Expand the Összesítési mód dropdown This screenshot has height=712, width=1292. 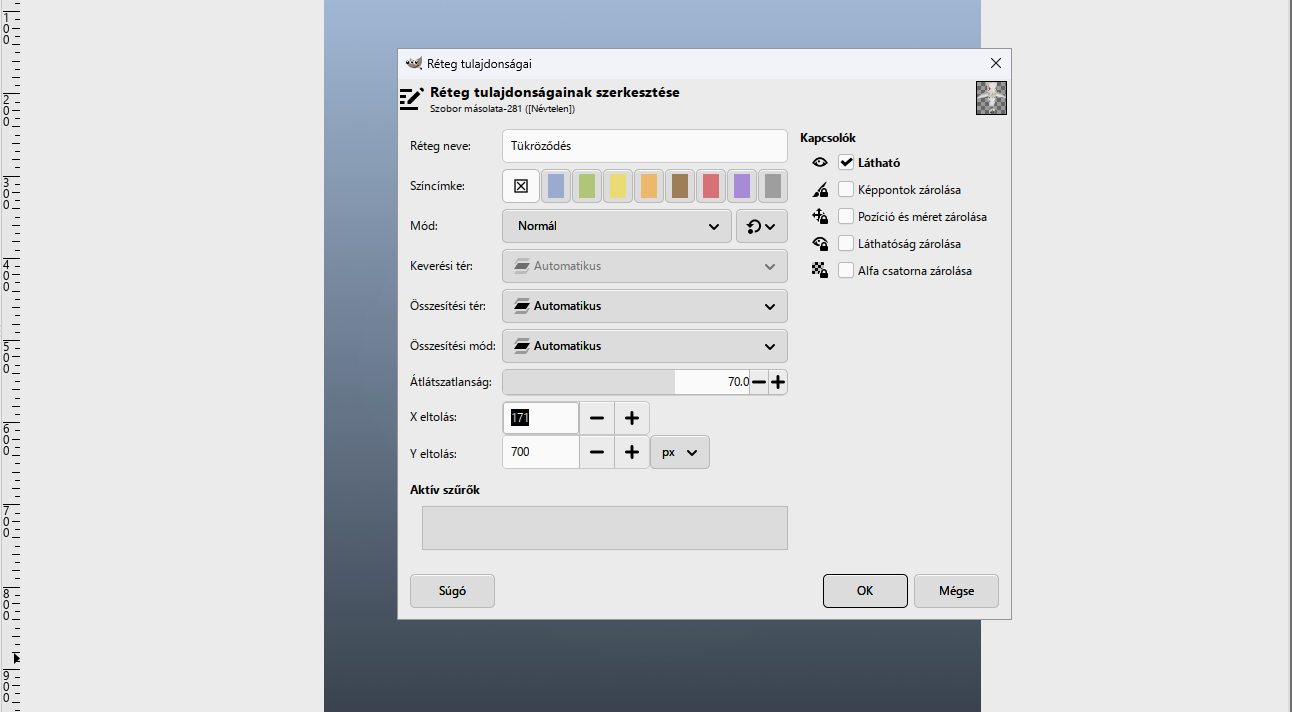click(644, 346)
